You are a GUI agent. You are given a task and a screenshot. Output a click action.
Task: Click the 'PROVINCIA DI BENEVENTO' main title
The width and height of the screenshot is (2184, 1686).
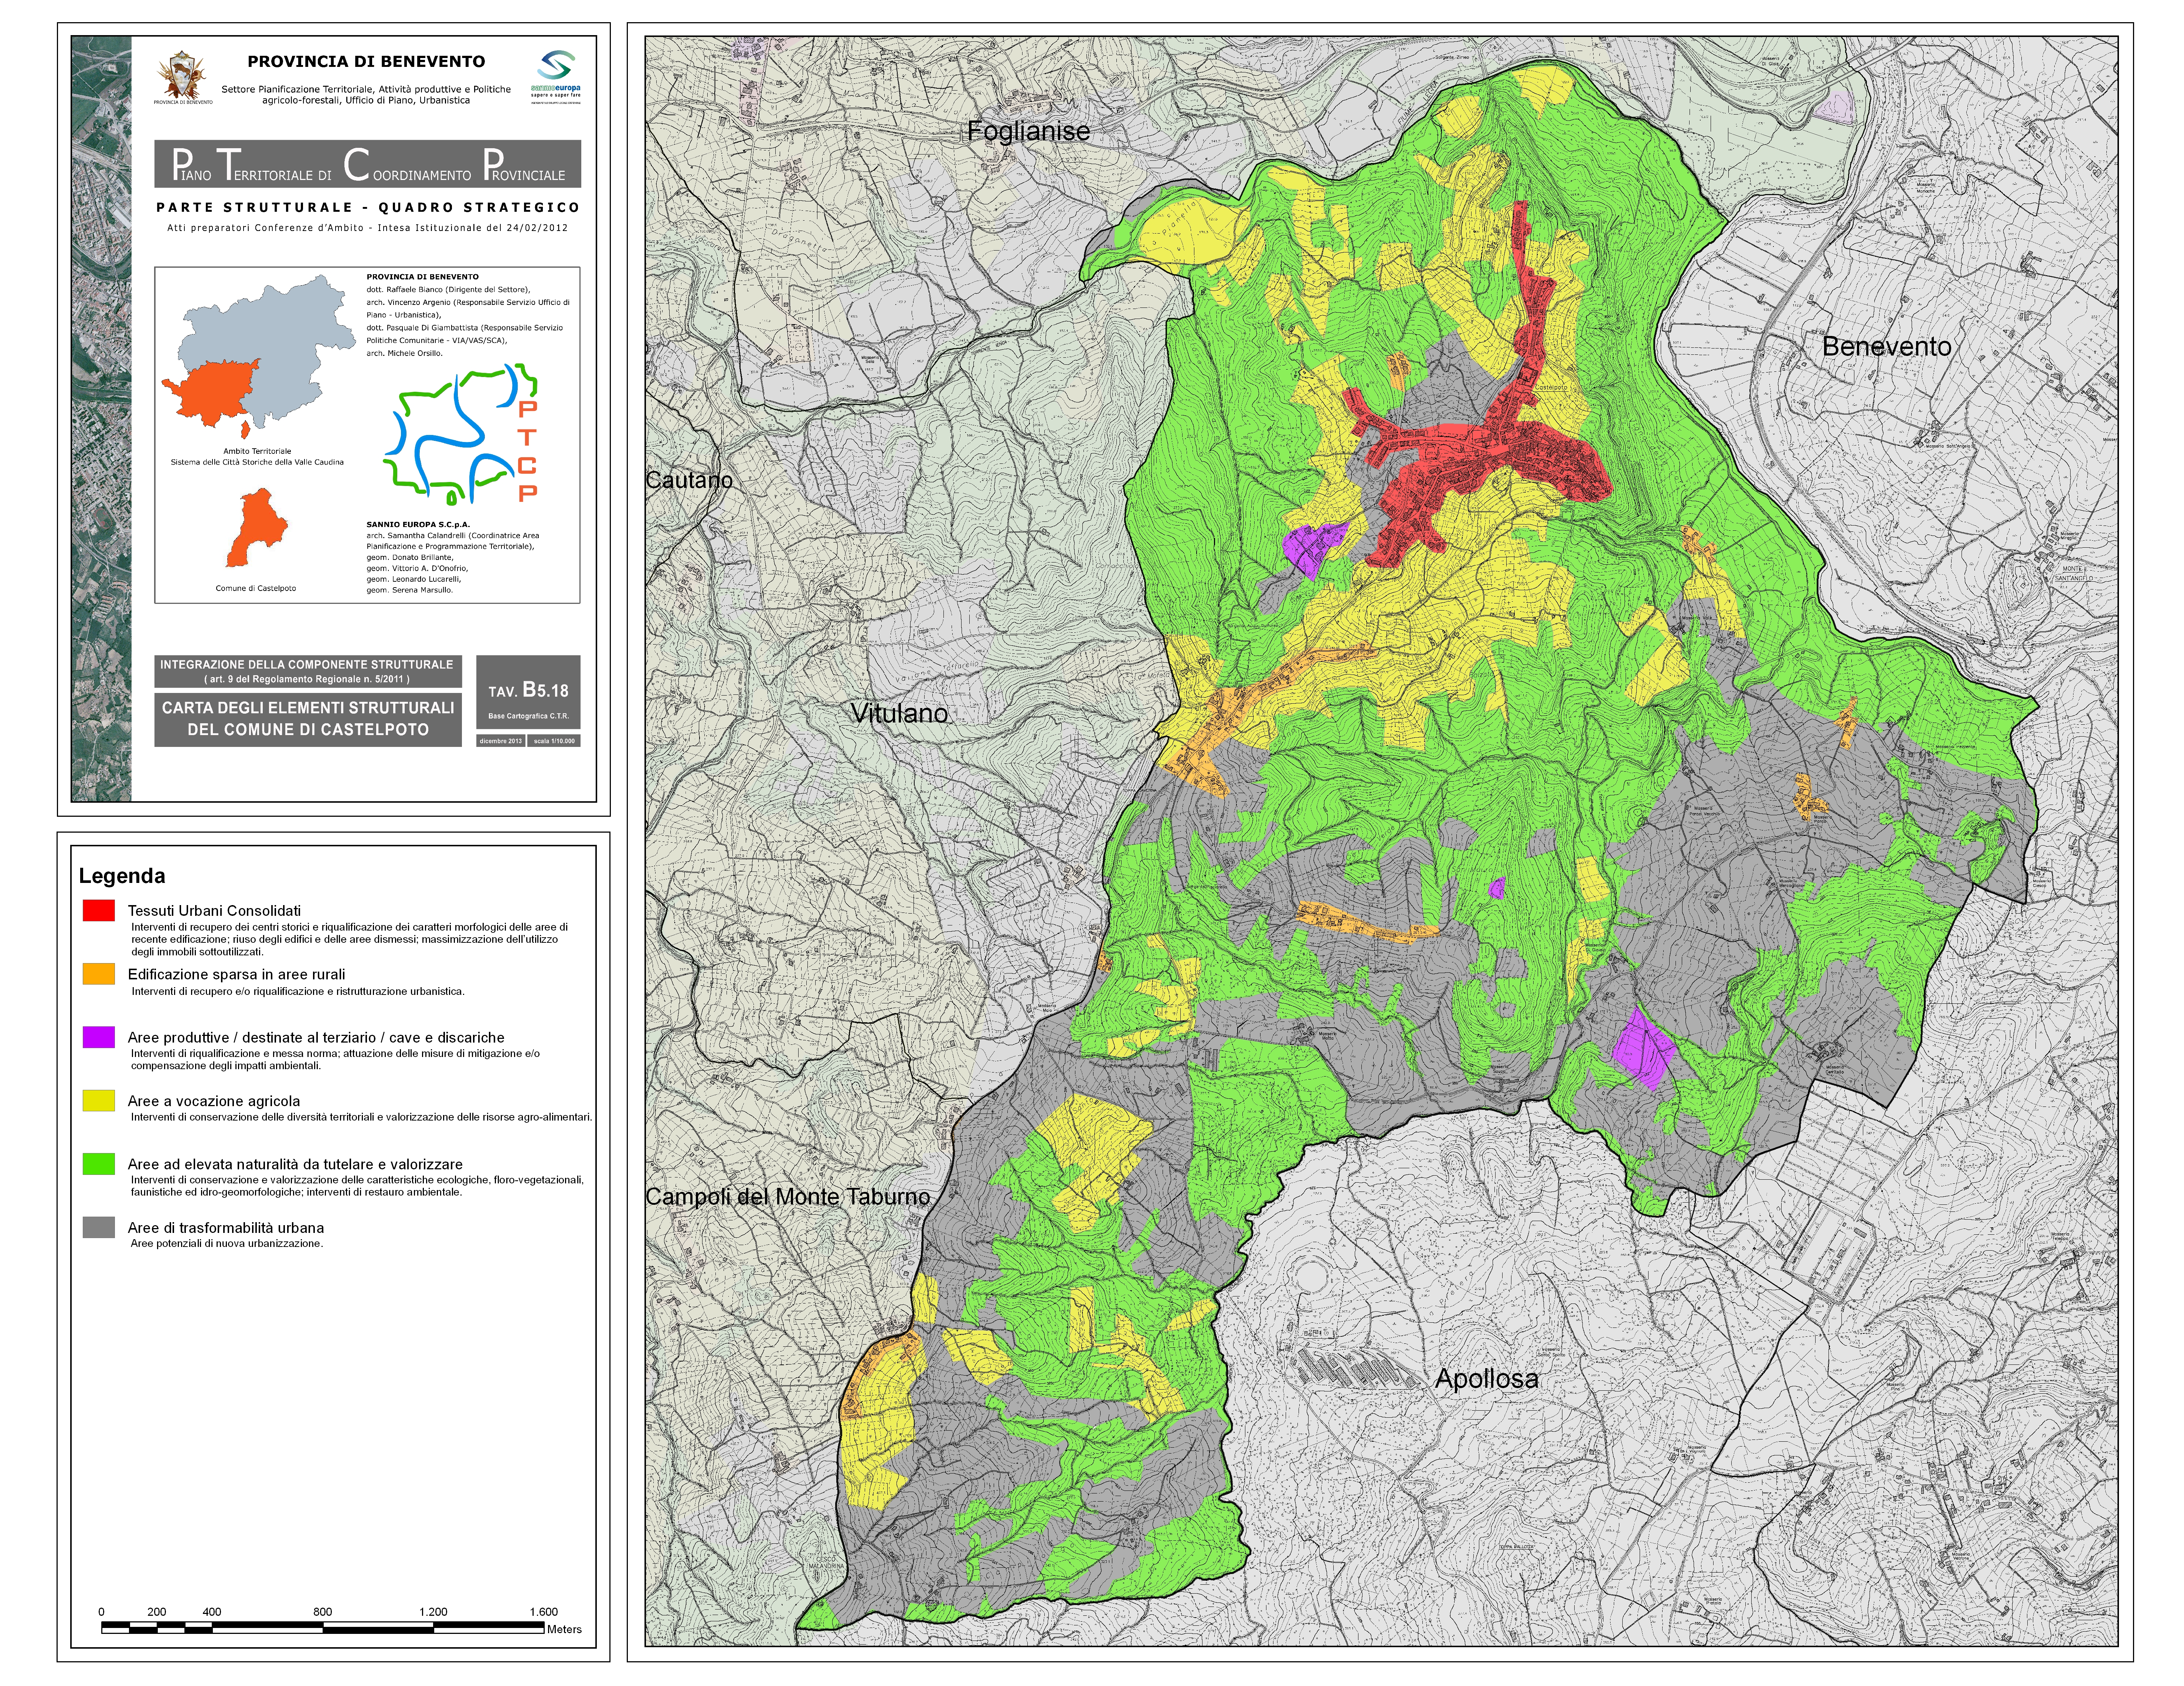tap(366, 62)
